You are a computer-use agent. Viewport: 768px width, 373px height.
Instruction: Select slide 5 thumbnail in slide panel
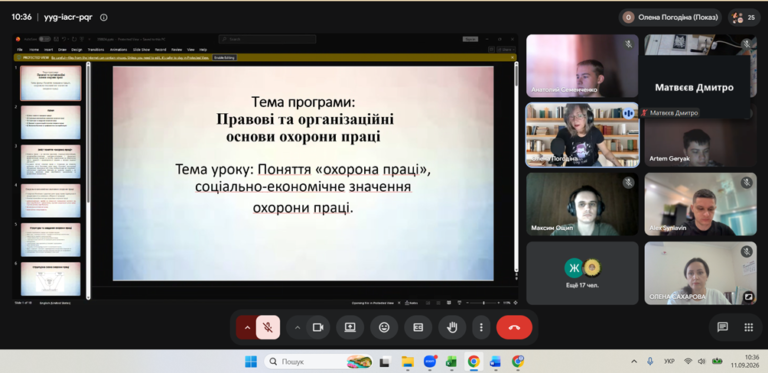pos(50,240)
